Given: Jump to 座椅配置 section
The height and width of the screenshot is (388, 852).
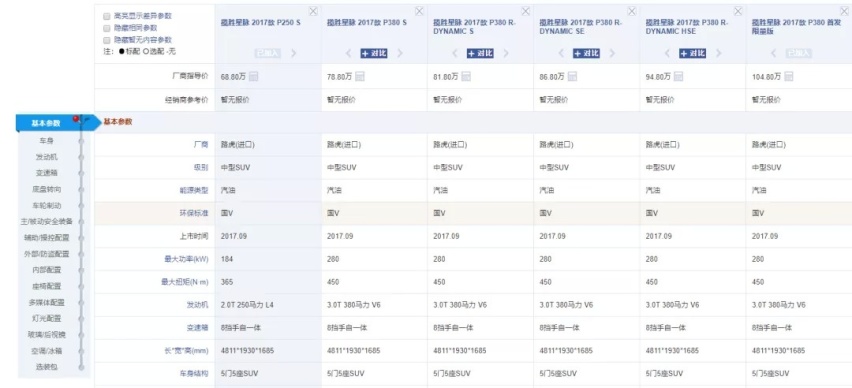Looking at the screenshot, I should pyautogui.click(x=46, y=286).
